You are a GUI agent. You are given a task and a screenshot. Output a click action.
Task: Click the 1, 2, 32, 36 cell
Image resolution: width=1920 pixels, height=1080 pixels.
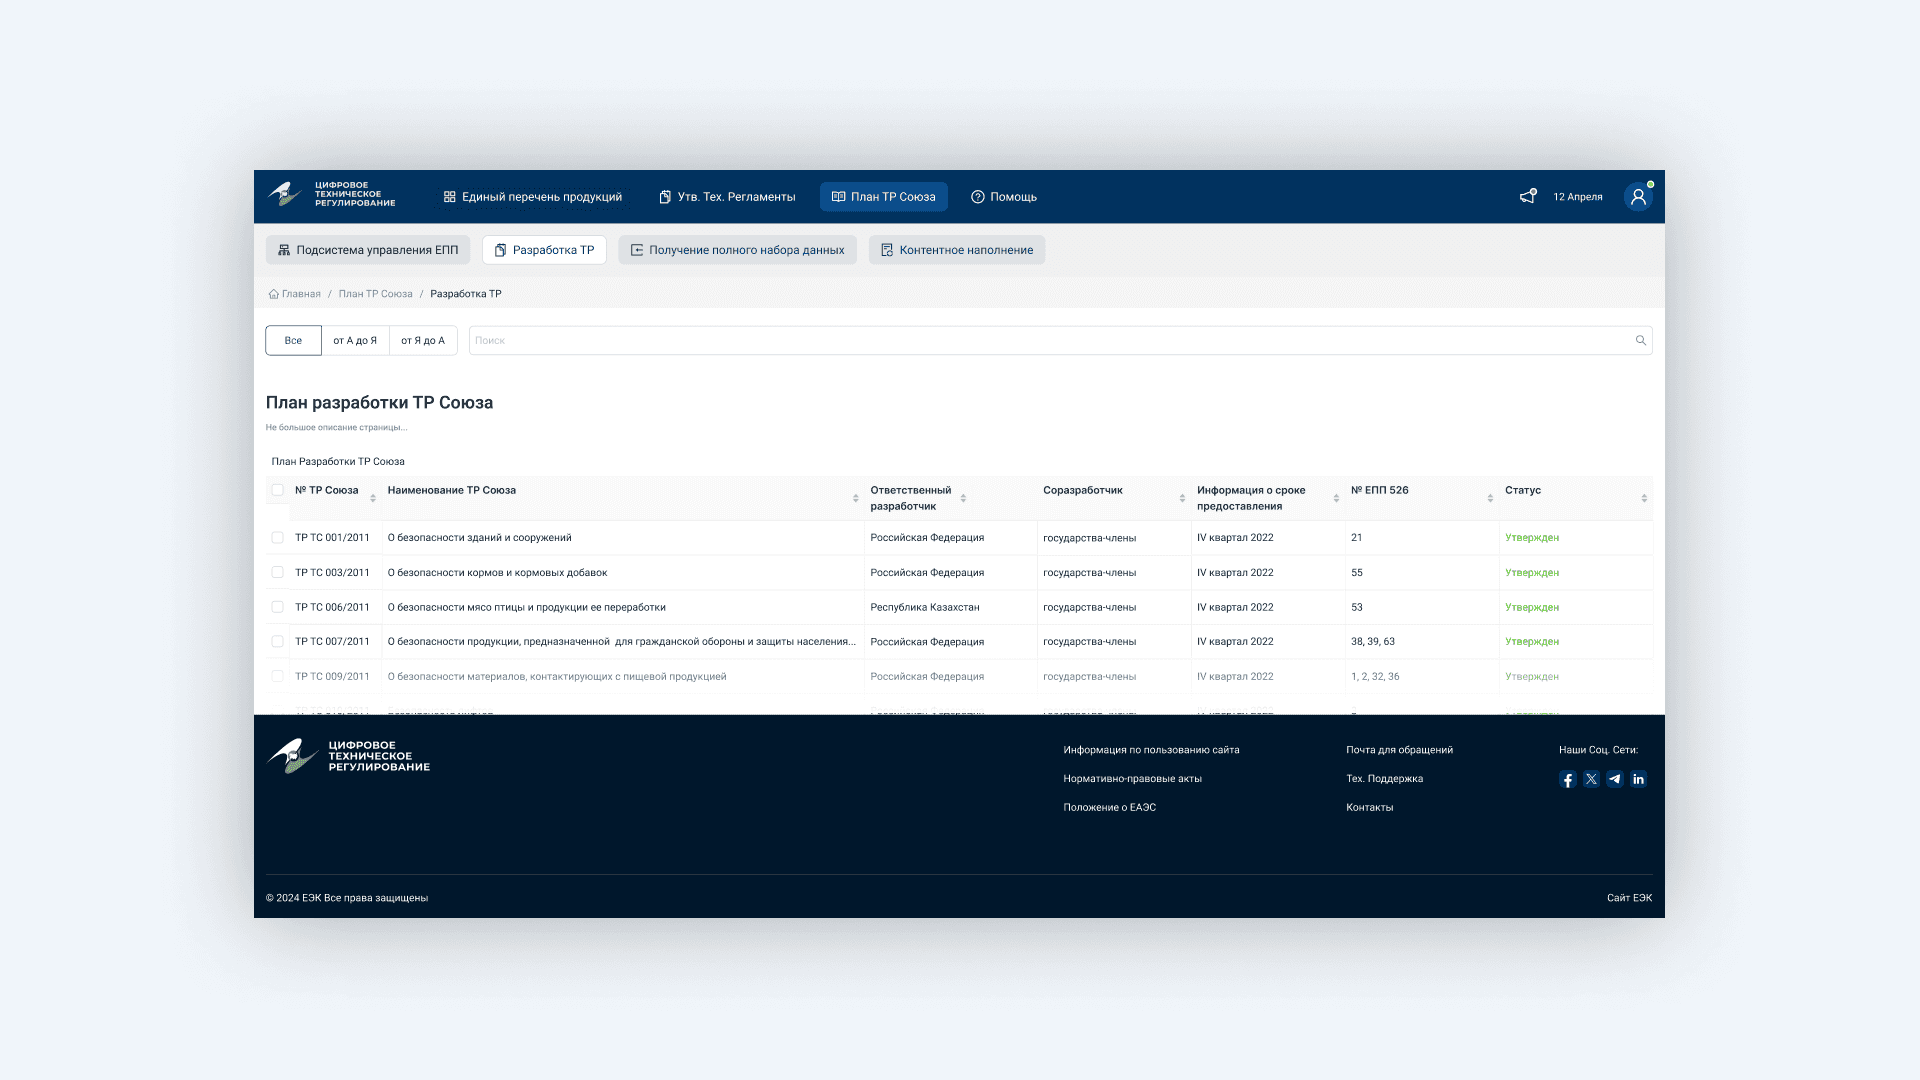[x=1375, y=677]
